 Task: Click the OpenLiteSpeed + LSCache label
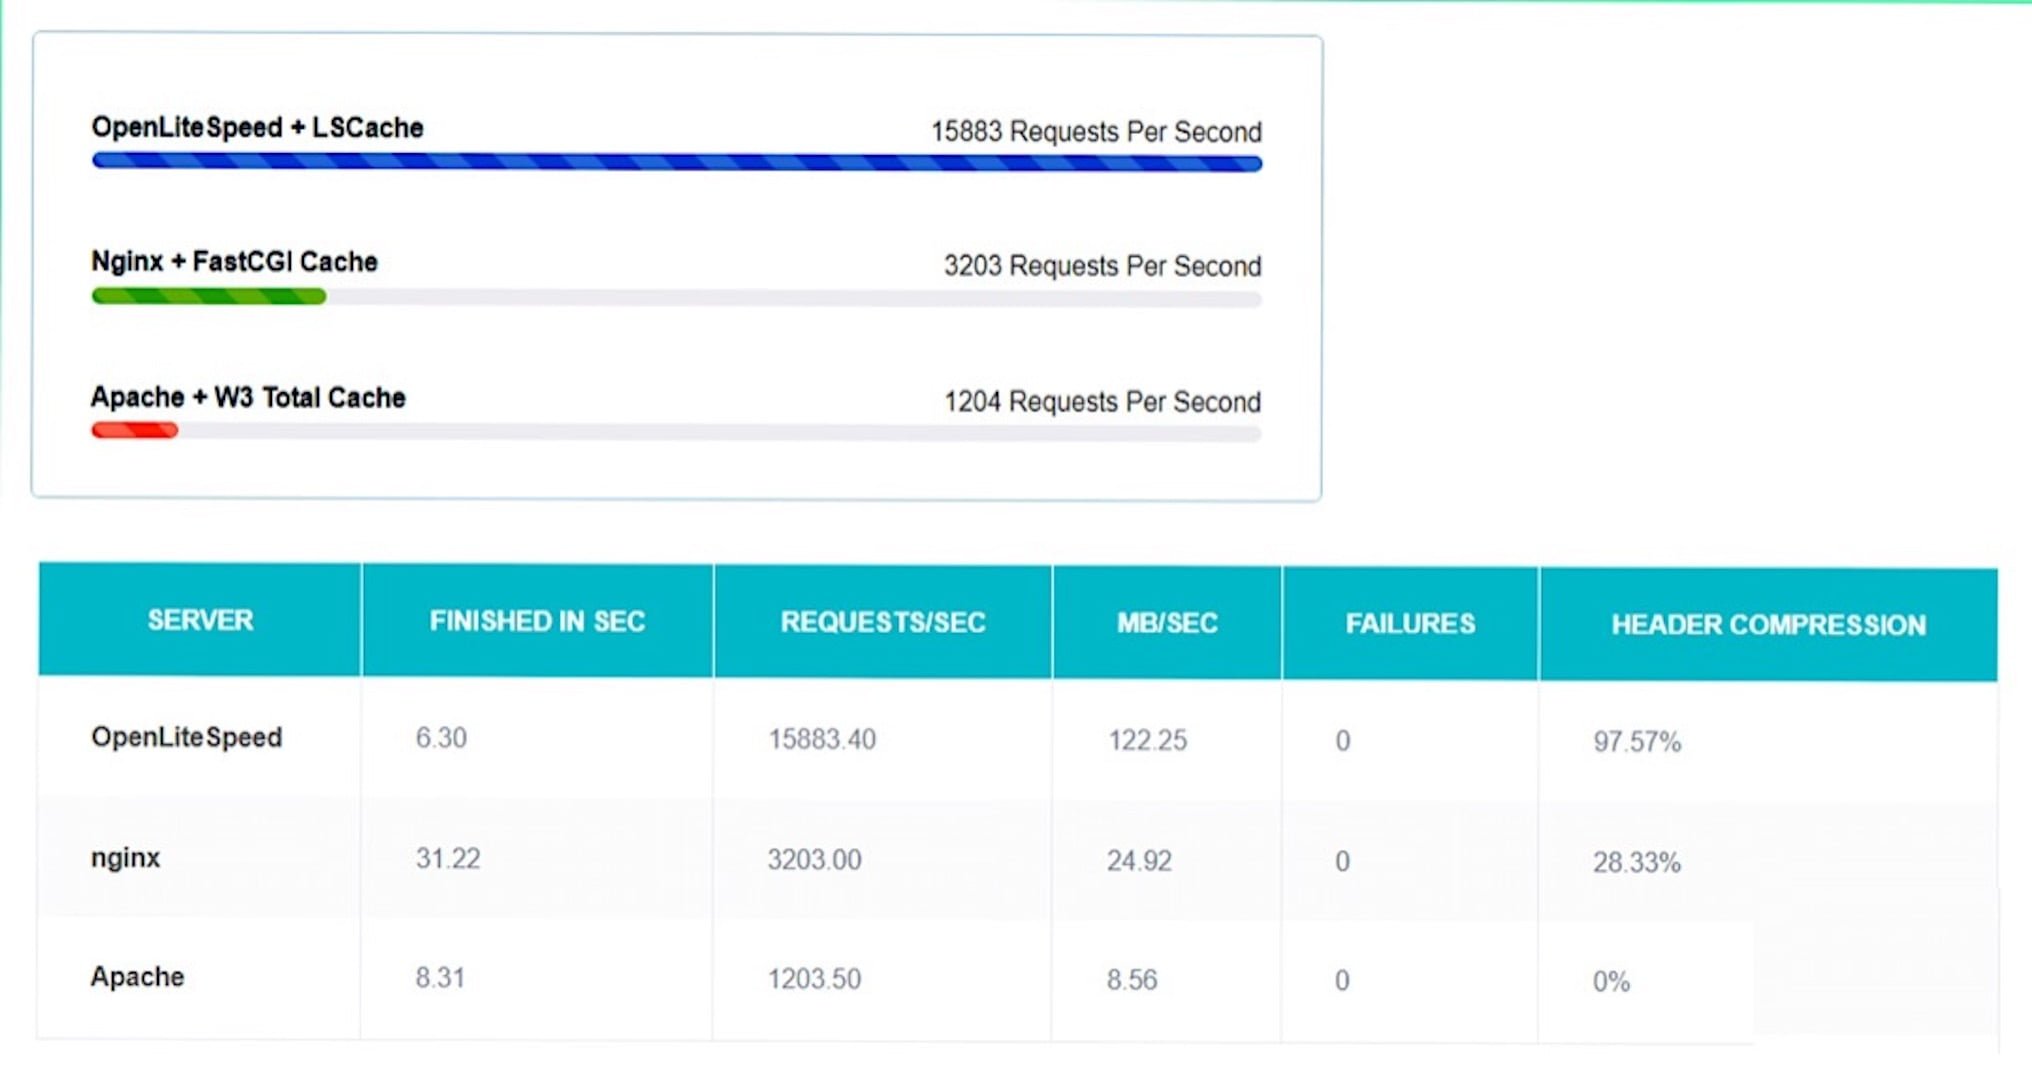point(256,127)
